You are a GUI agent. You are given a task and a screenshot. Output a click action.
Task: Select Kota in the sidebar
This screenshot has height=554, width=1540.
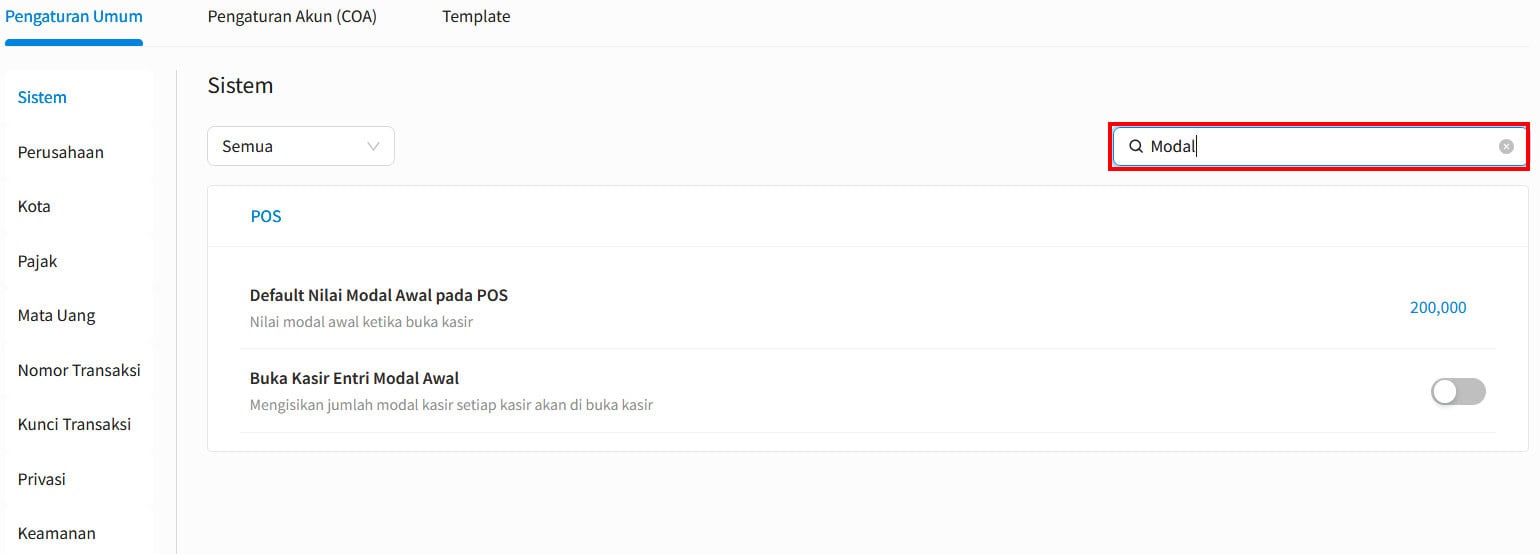34,206
